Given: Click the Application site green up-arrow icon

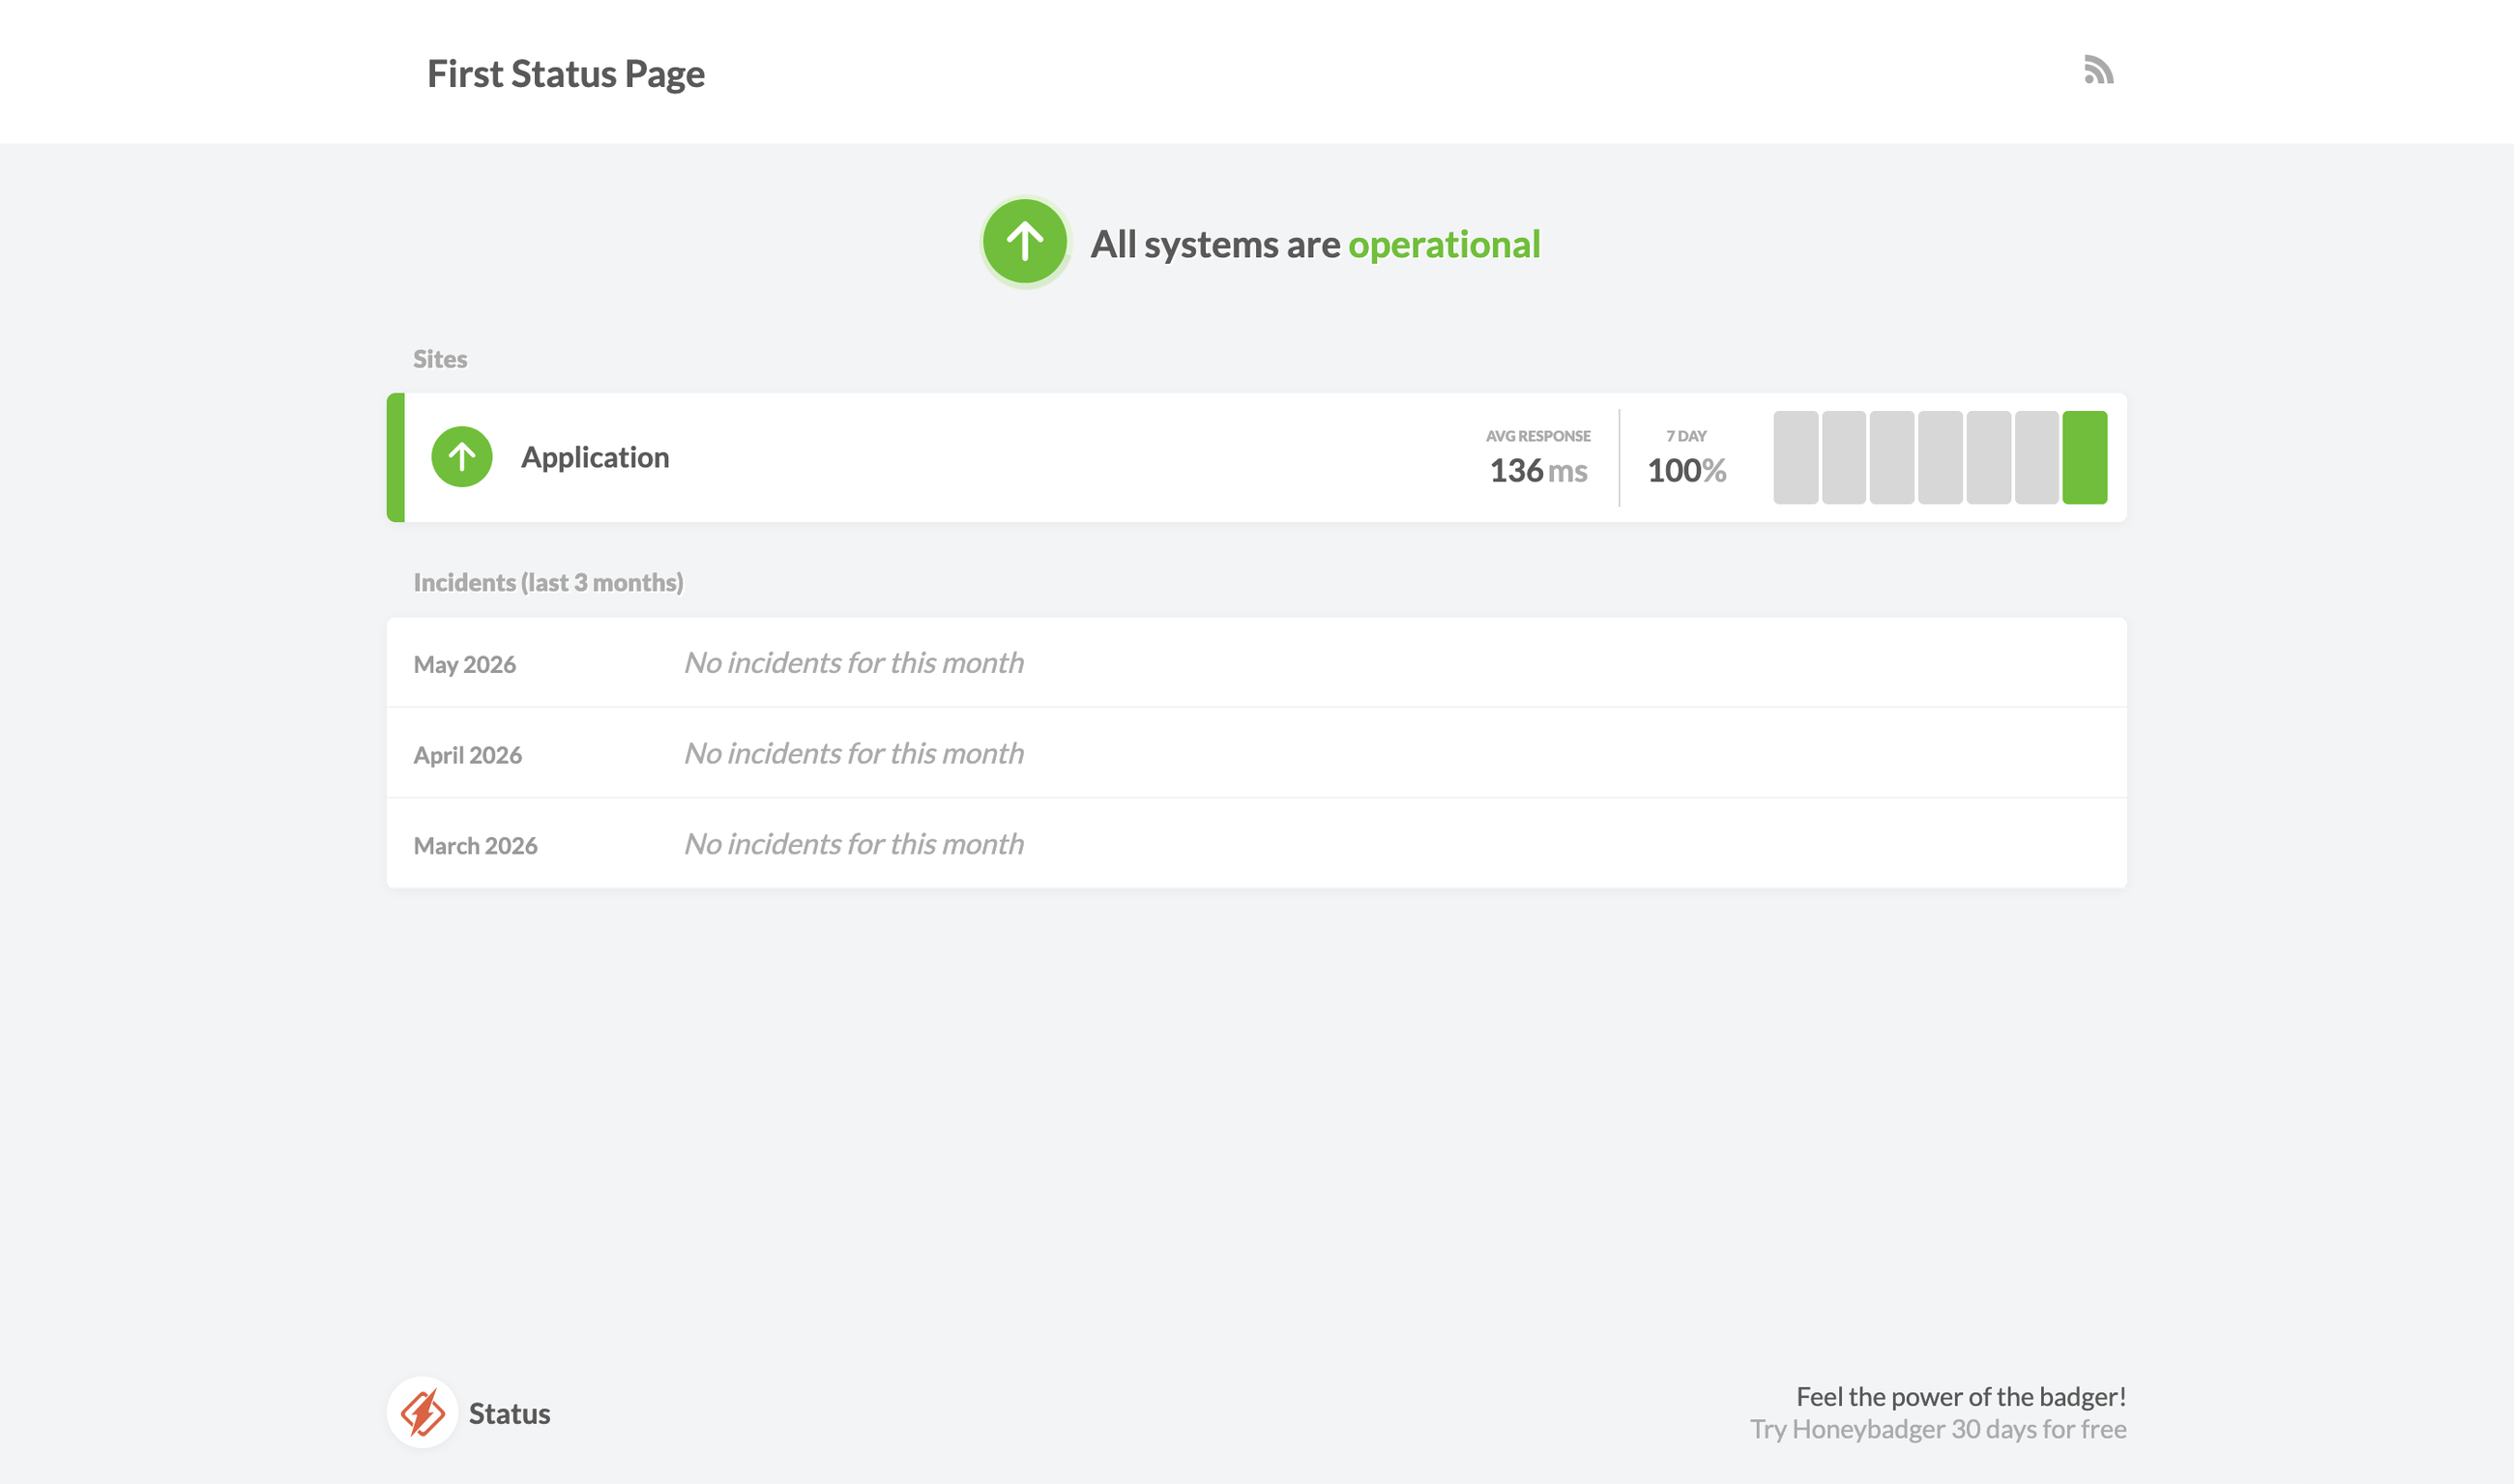Looking at the screenshot, I should coord(462,457).
